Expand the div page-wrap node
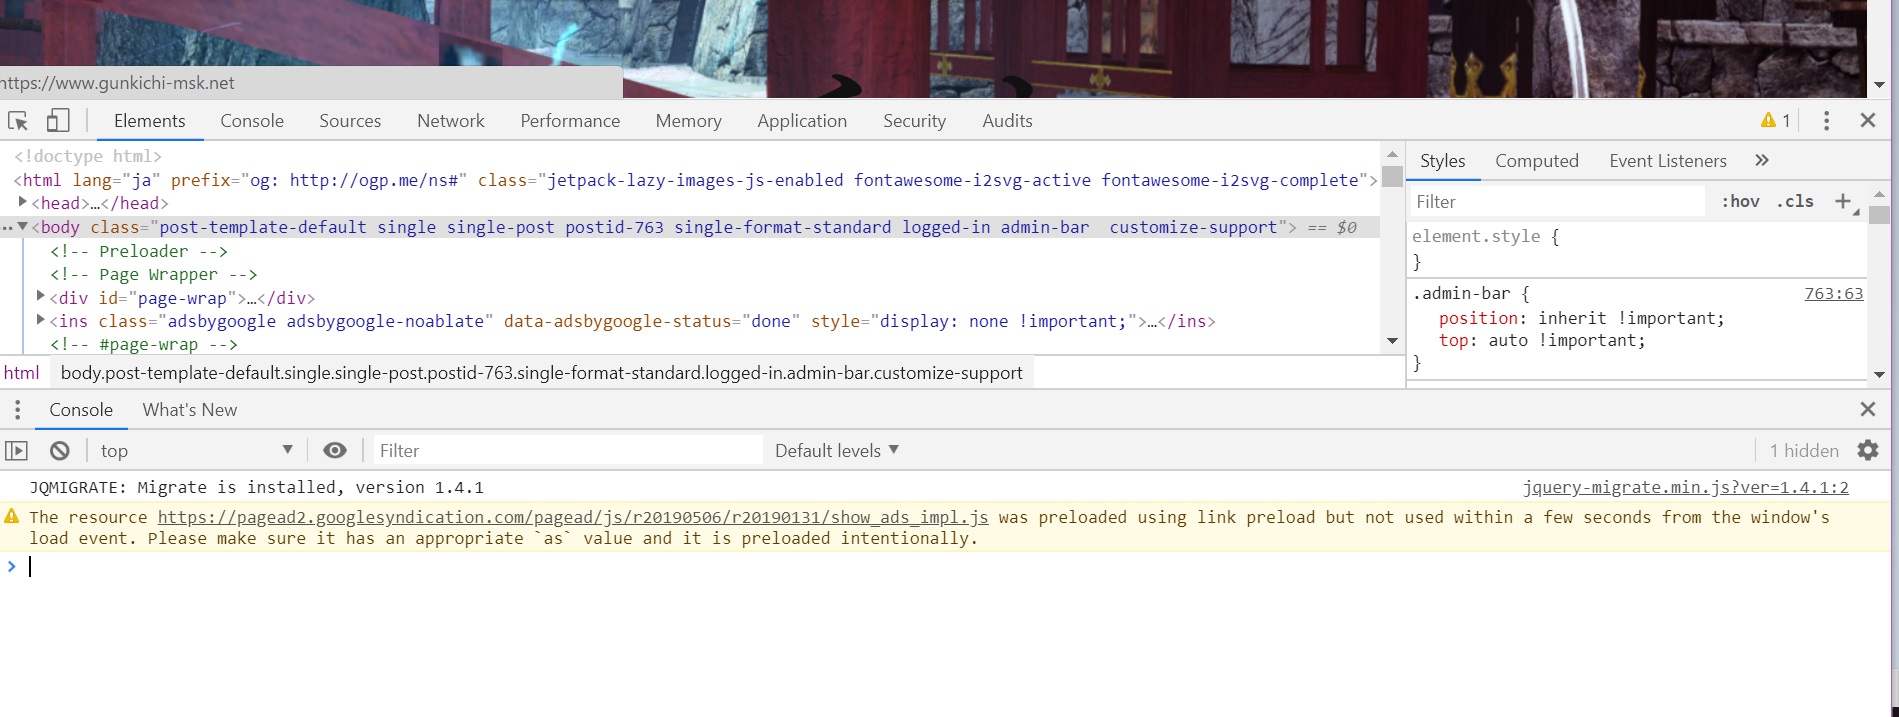The image size is (1899, 717). tap(40, 297)
